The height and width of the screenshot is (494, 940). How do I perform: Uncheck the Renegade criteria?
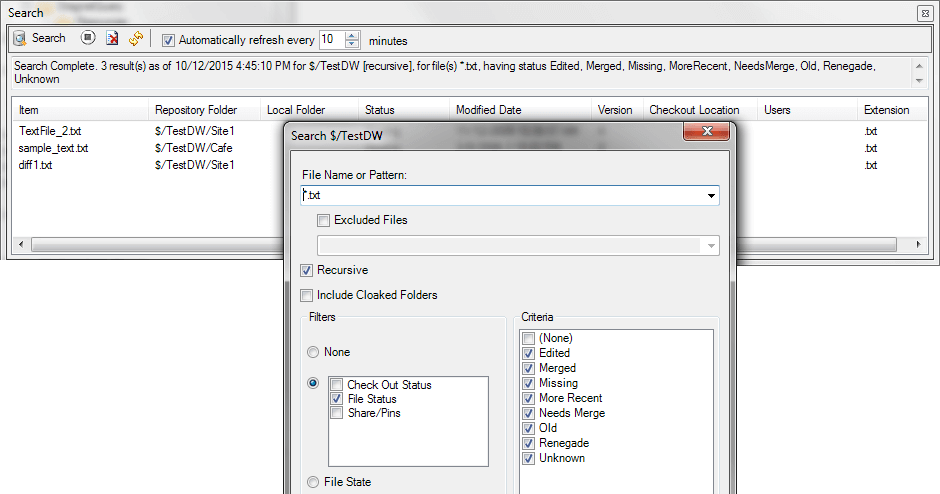pos(528,443)
